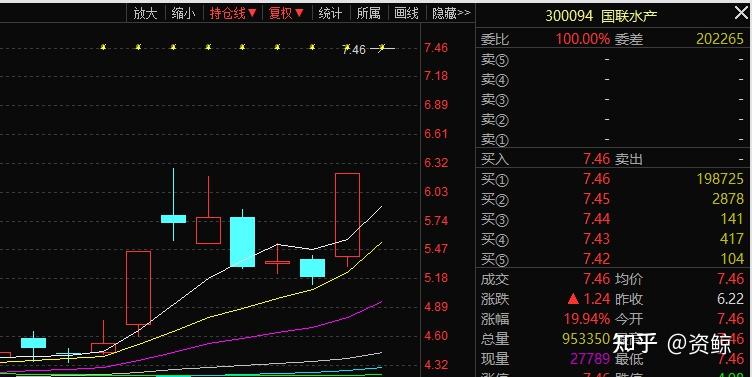Click the 买④ price 7.43
Viewport: 752px width, 377px height.
597,239
